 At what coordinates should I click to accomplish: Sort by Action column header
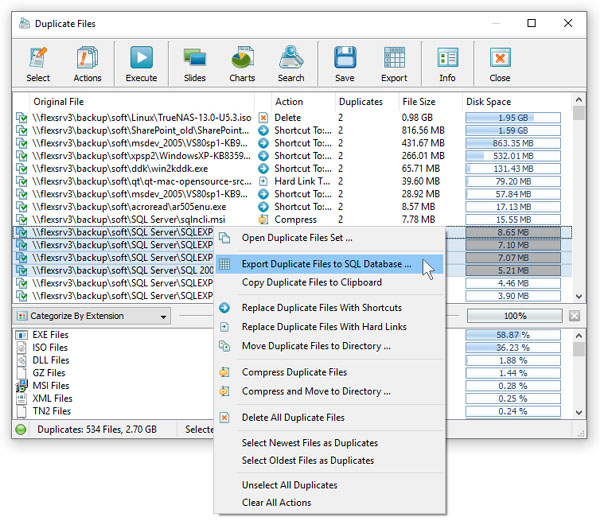[303, 102]
